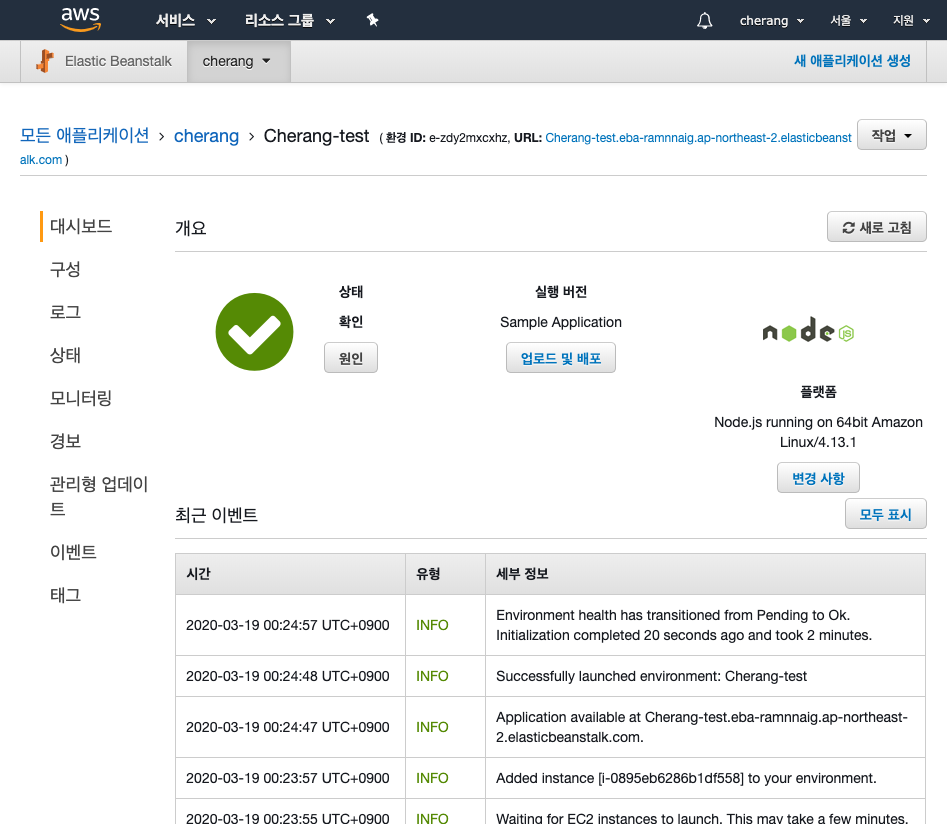Open 모니터링 in the sidebar

[81, 398]
